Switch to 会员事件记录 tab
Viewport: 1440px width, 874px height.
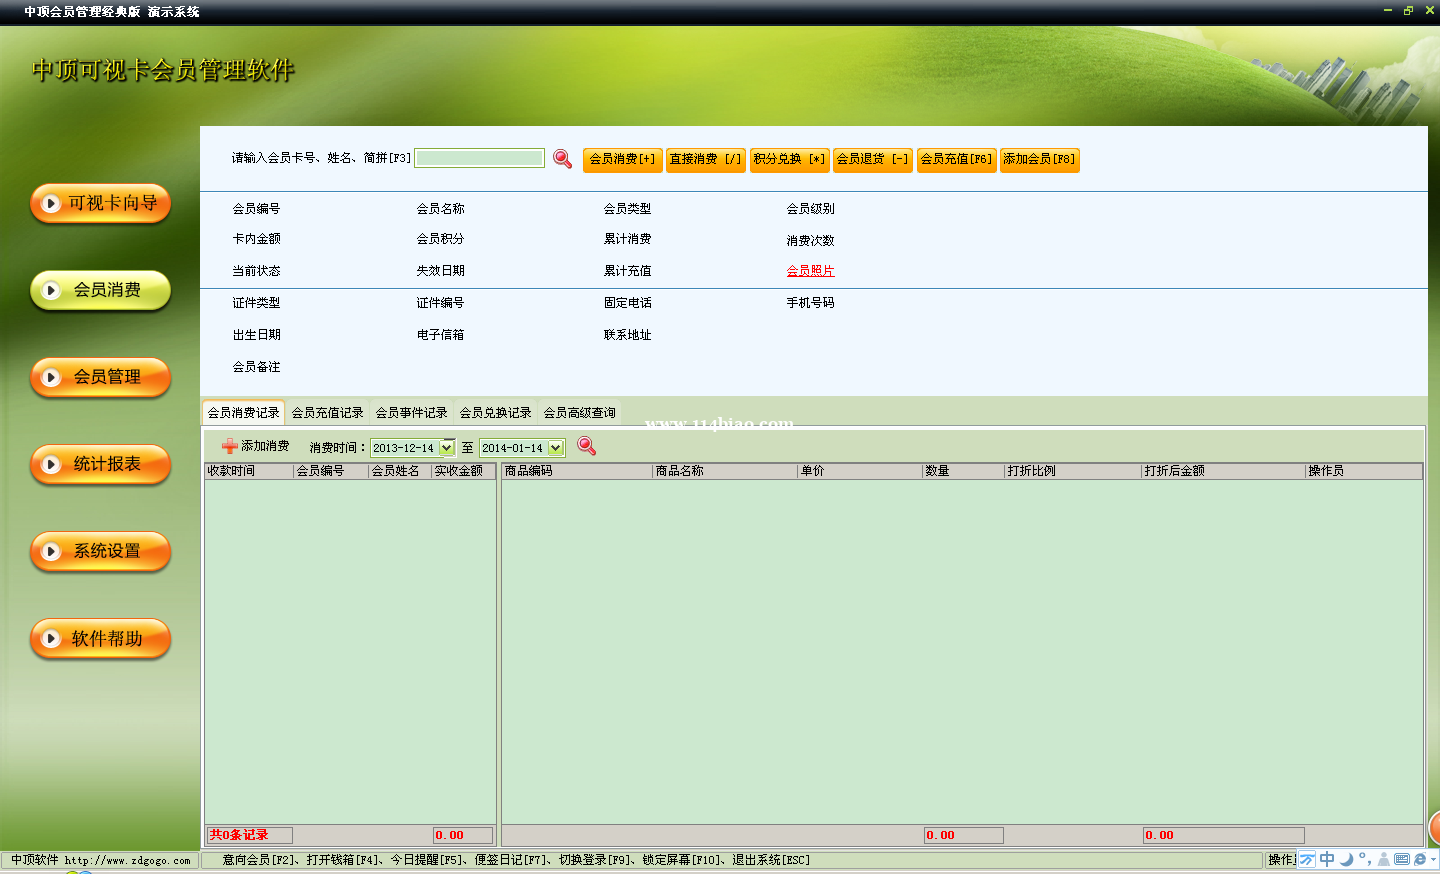tap(412, 412)
